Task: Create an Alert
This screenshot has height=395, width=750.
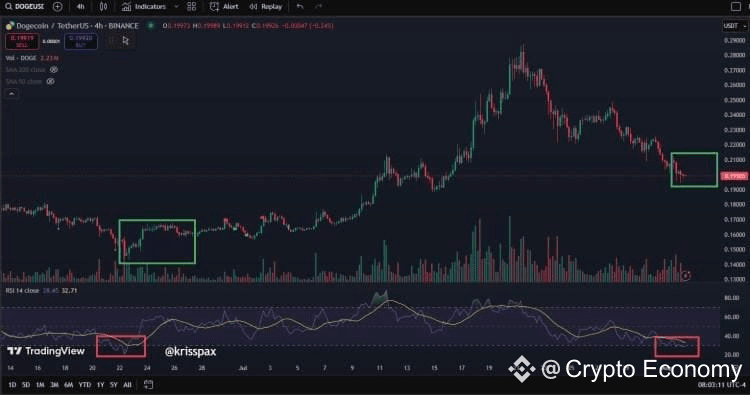Action: click(x=224, y=7)
